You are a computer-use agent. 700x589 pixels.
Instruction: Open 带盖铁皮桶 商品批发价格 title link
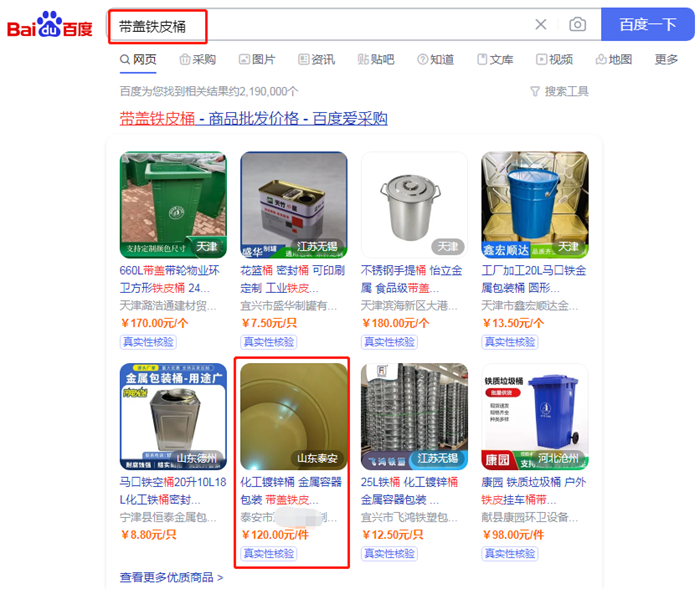click(253, 119)
